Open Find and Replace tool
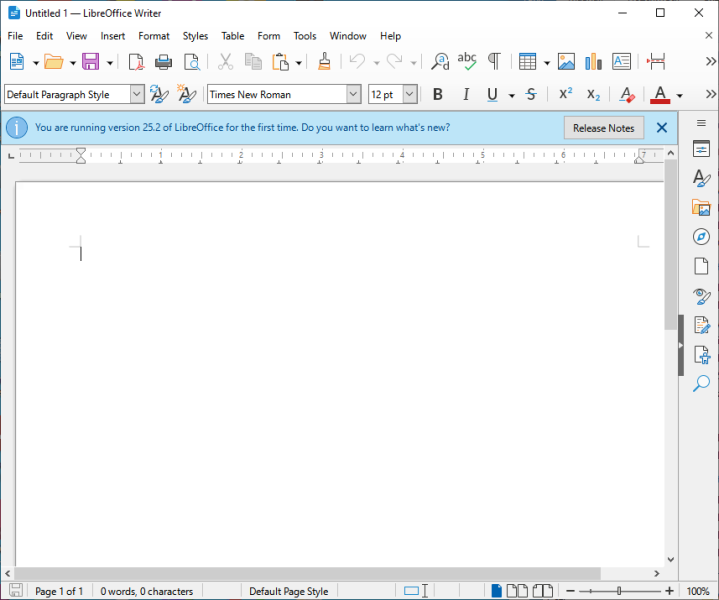719x600 pixels. [x=440, y=62]
